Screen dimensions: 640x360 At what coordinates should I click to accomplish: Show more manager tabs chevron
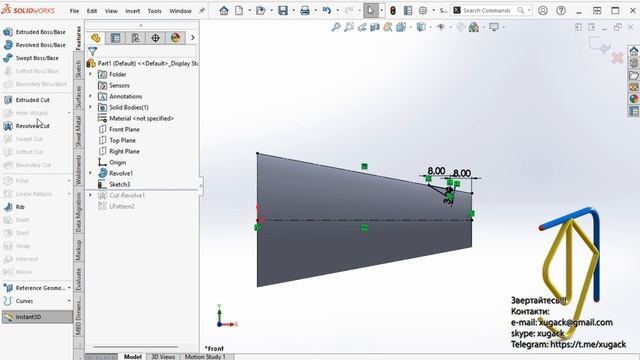[193, 38]
